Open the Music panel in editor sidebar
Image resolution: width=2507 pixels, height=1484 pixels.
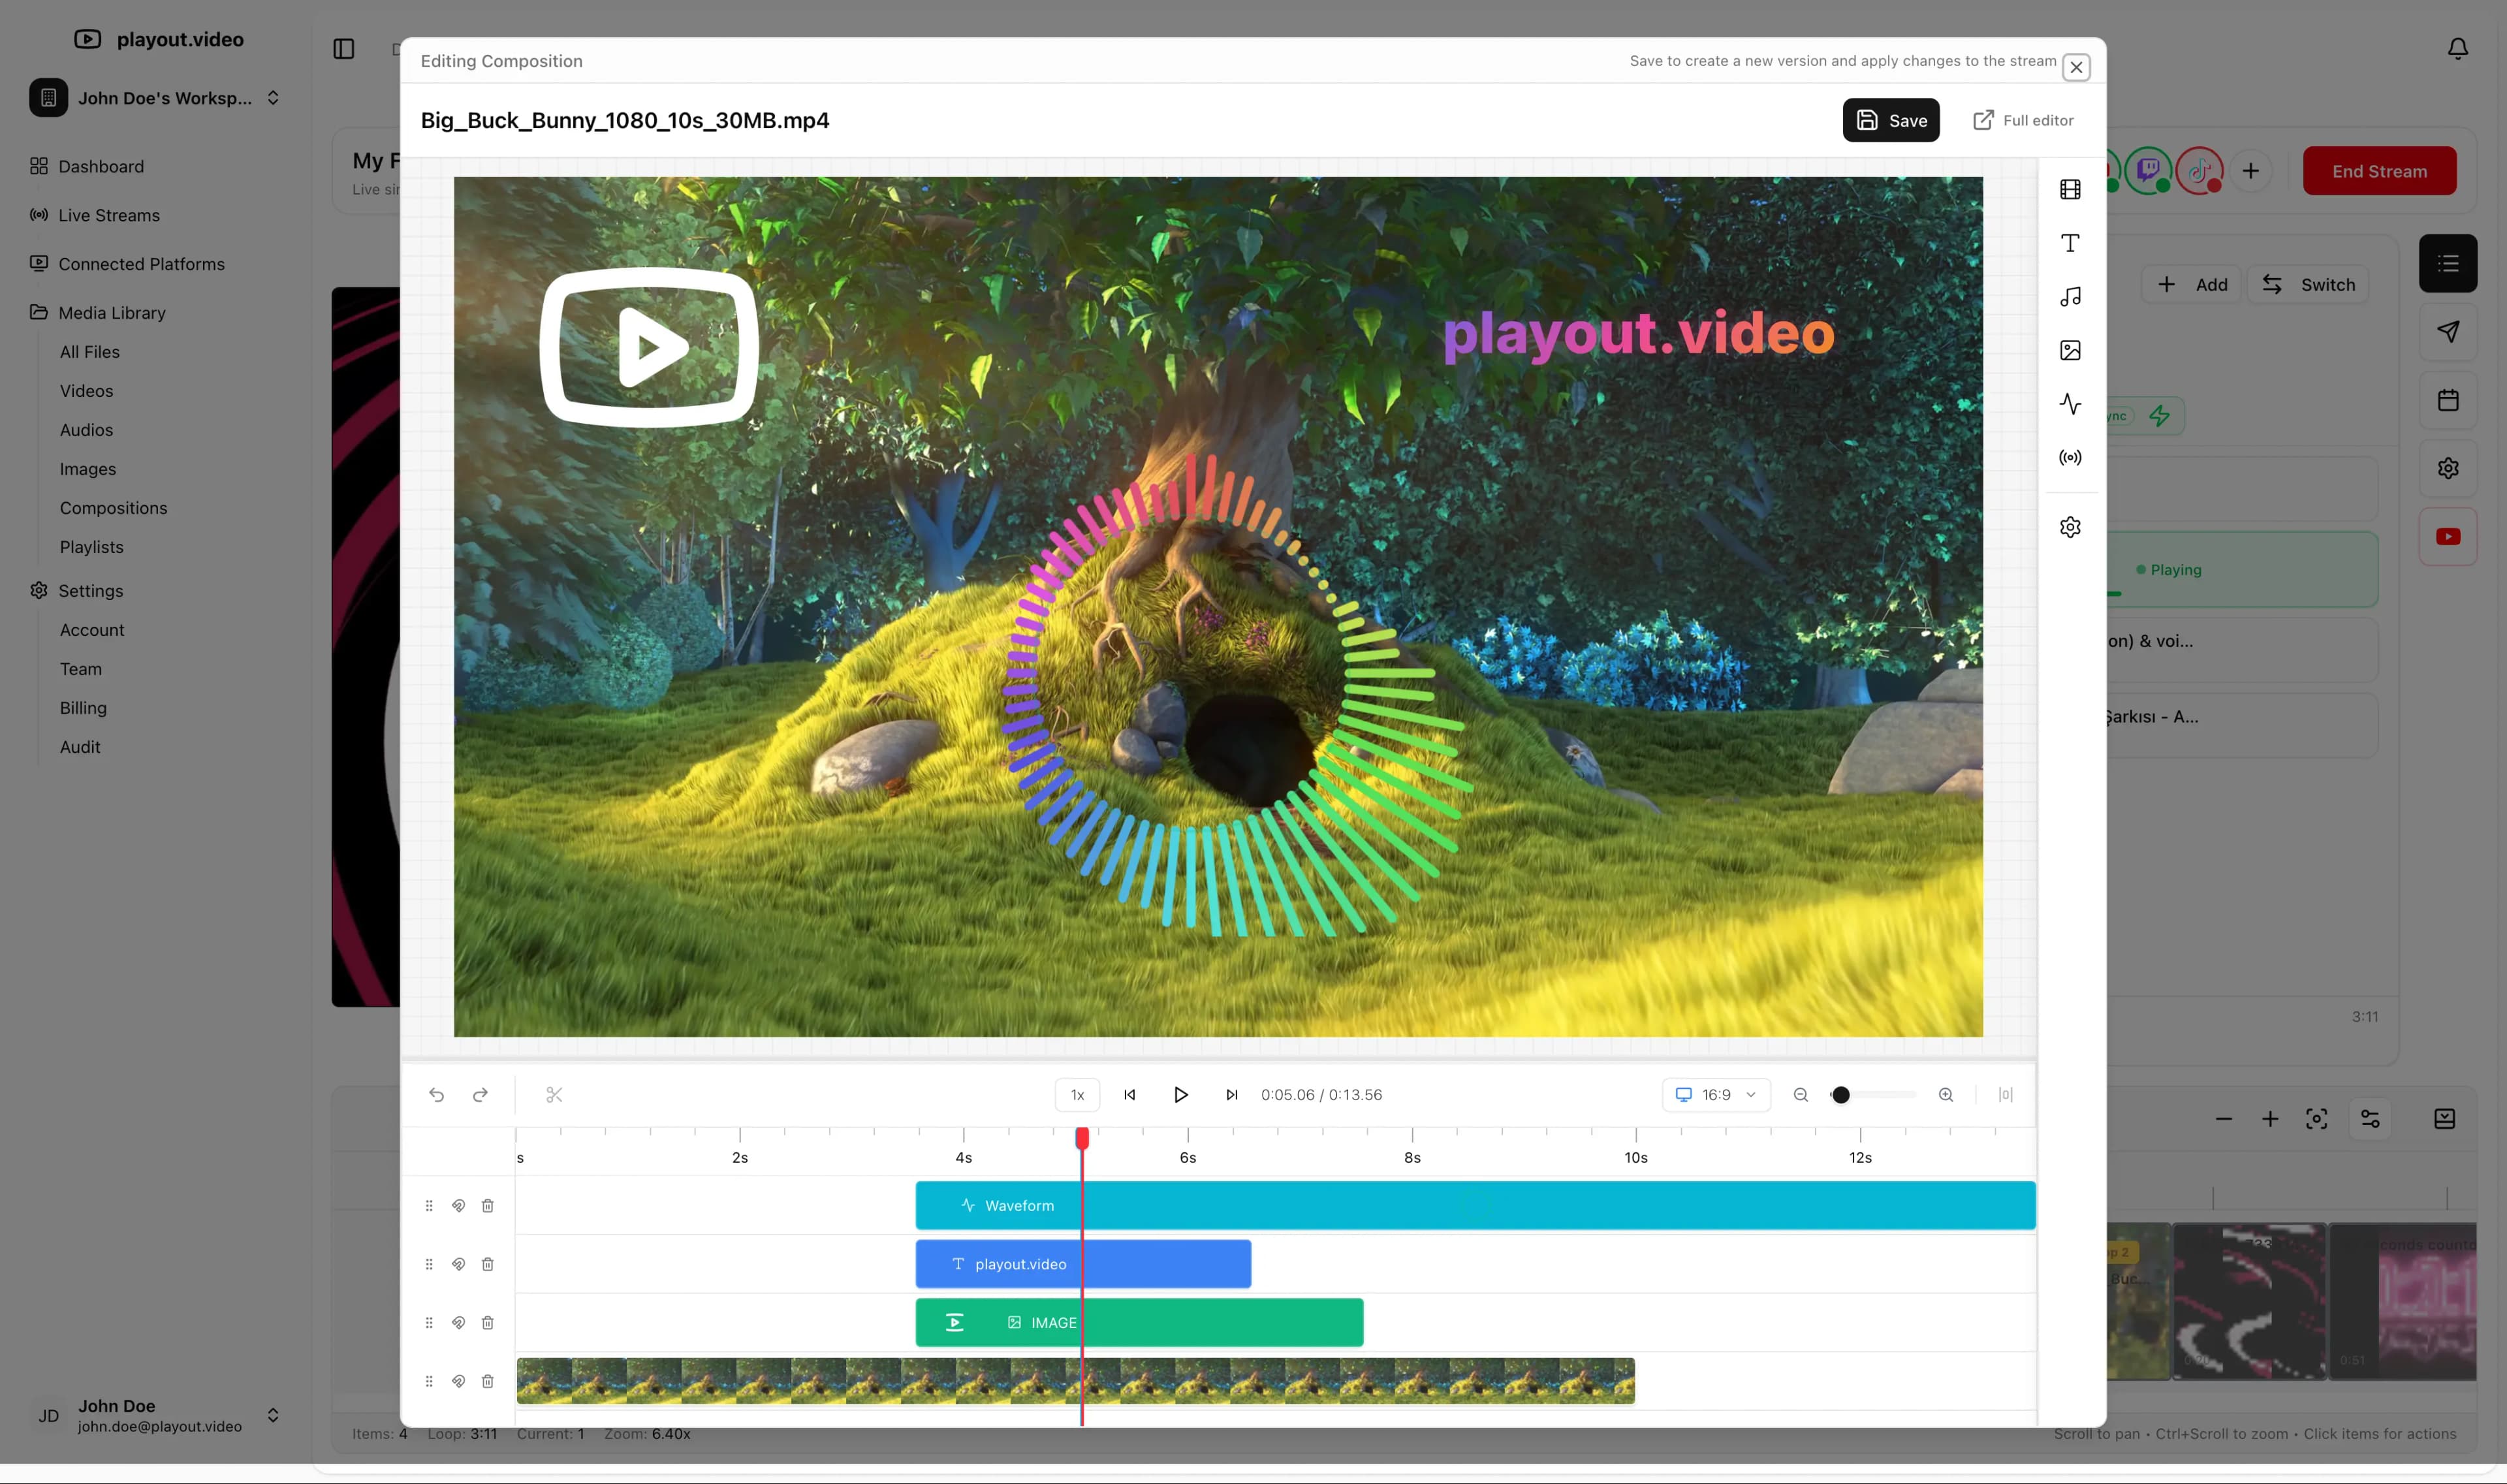[x=2070, y=297]
